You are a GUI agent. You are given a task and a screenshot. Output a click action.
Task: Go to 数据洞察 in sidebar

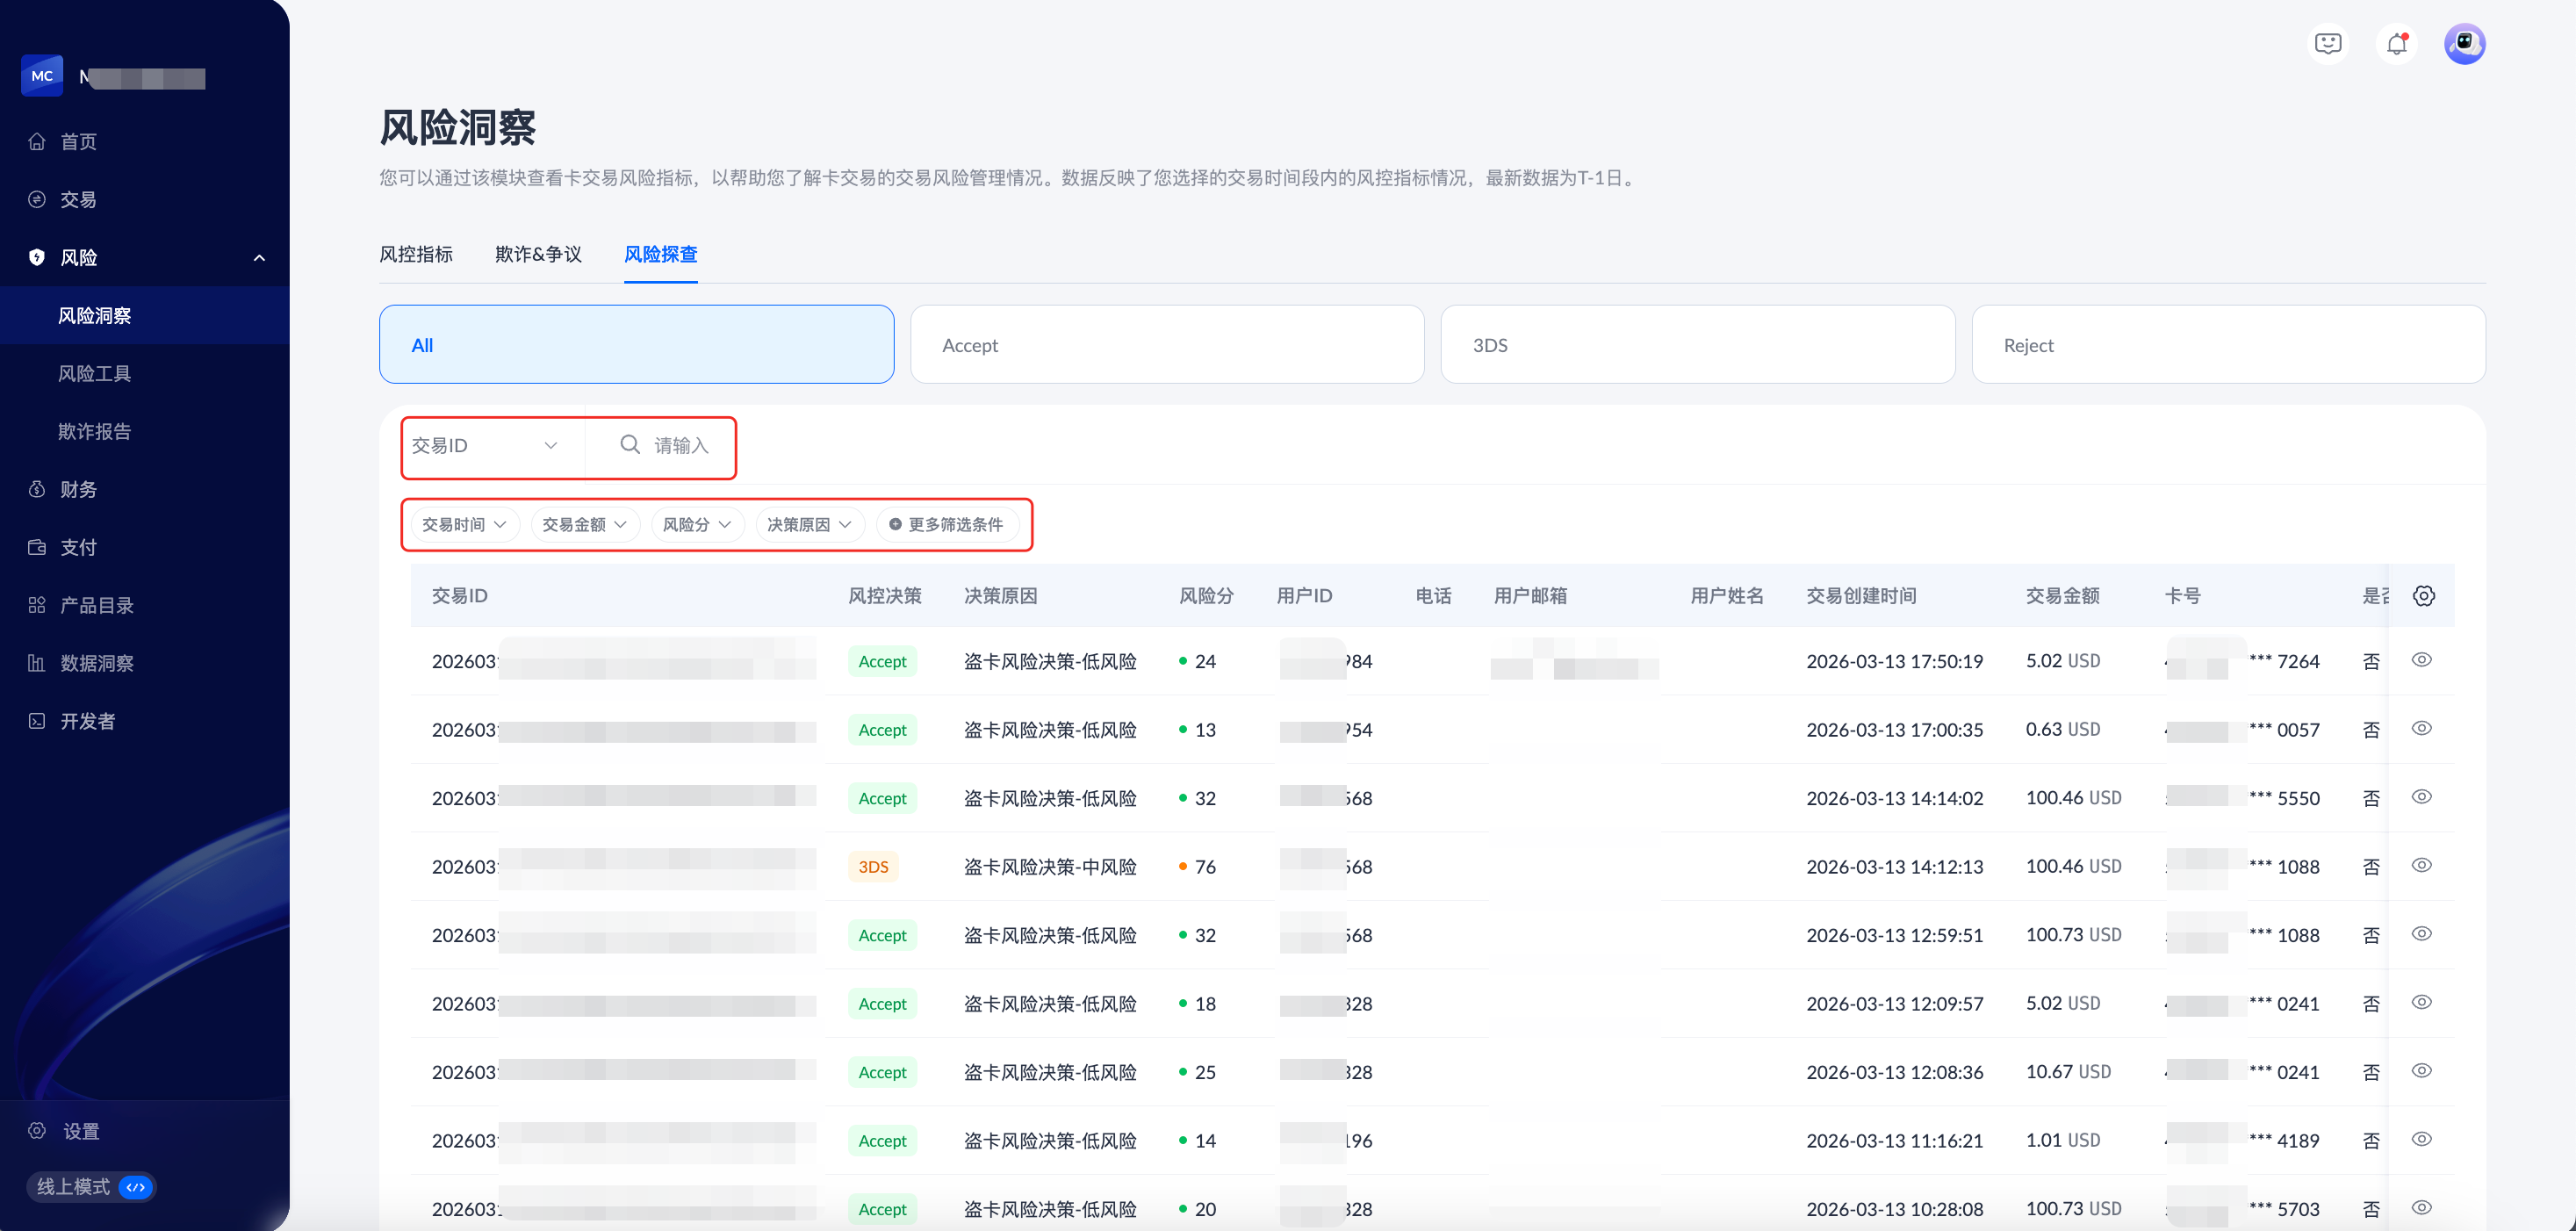pyautogui.click(x=96, y=663)
